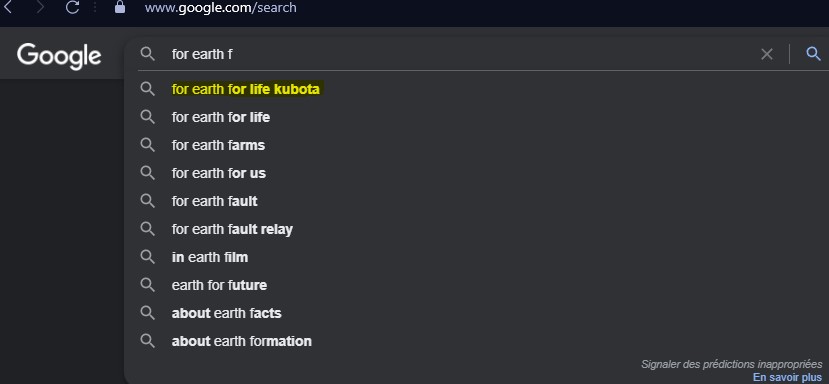
Task: Reload the page with the refresh icon
Action: [72, 7]
